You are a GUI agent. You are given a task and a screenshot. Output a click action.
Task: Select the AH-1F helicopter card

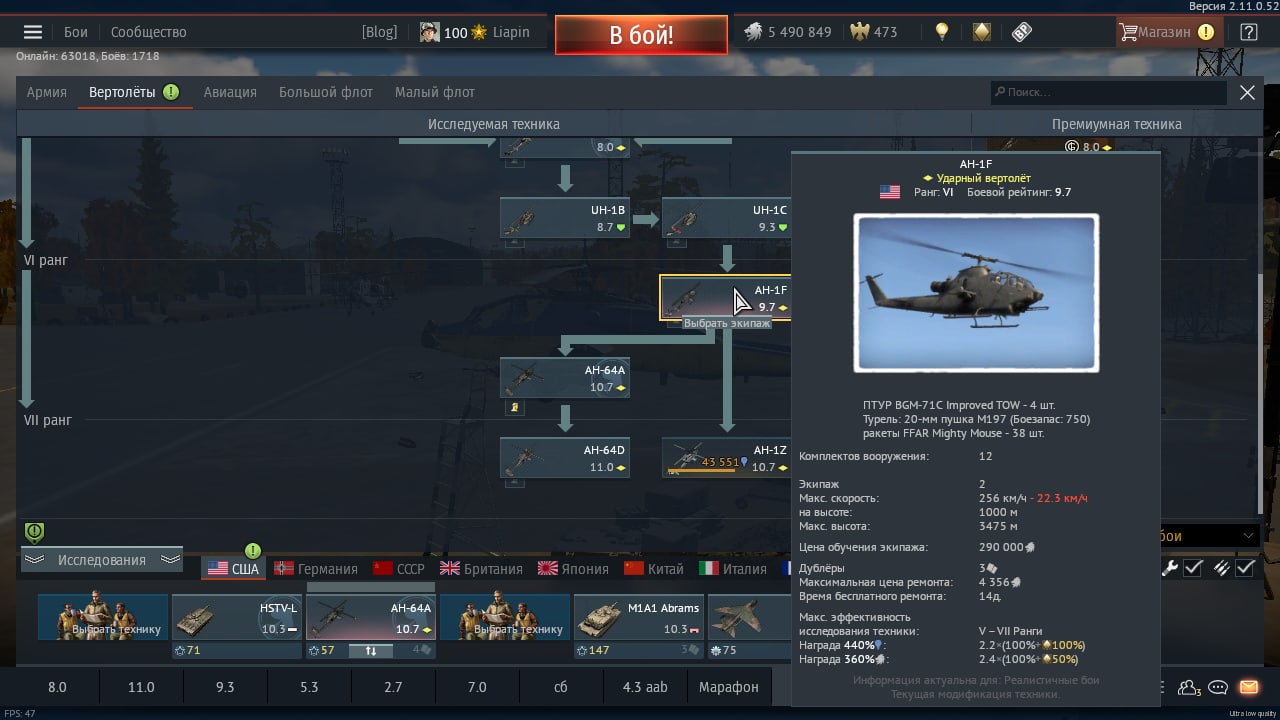[x=726, y=298]
